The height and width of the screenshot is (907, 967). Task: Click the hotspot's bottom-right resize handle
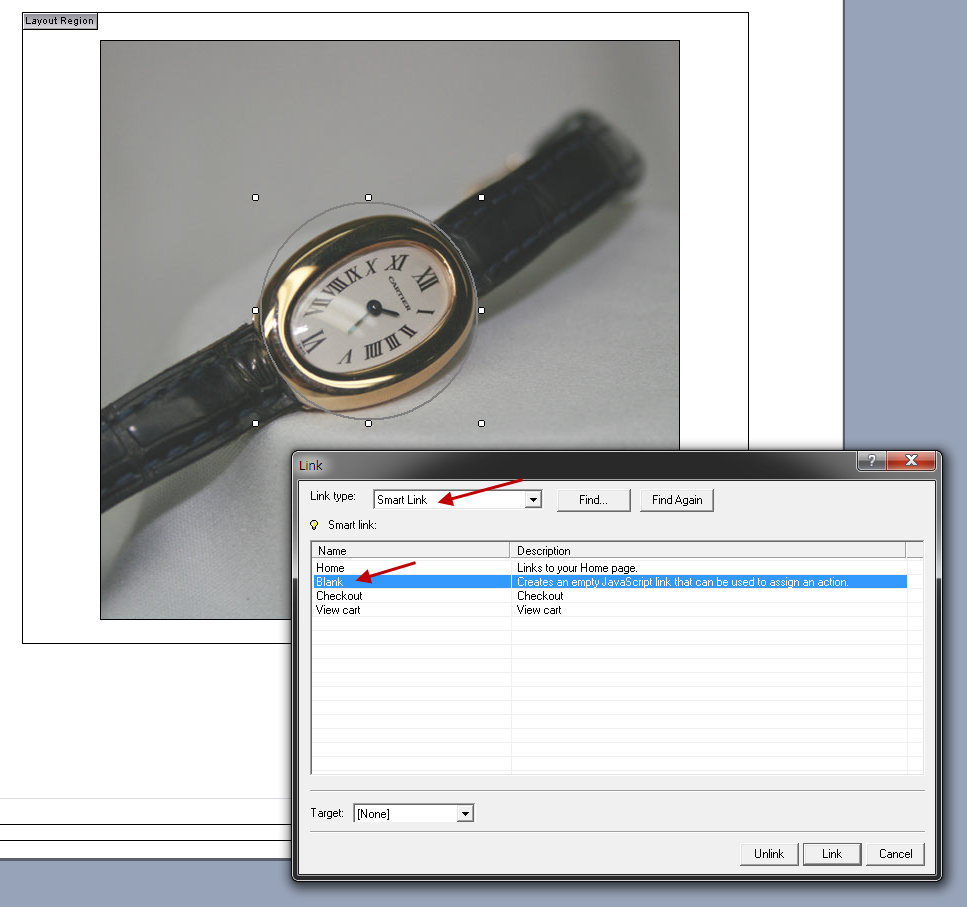click(482, 424)
